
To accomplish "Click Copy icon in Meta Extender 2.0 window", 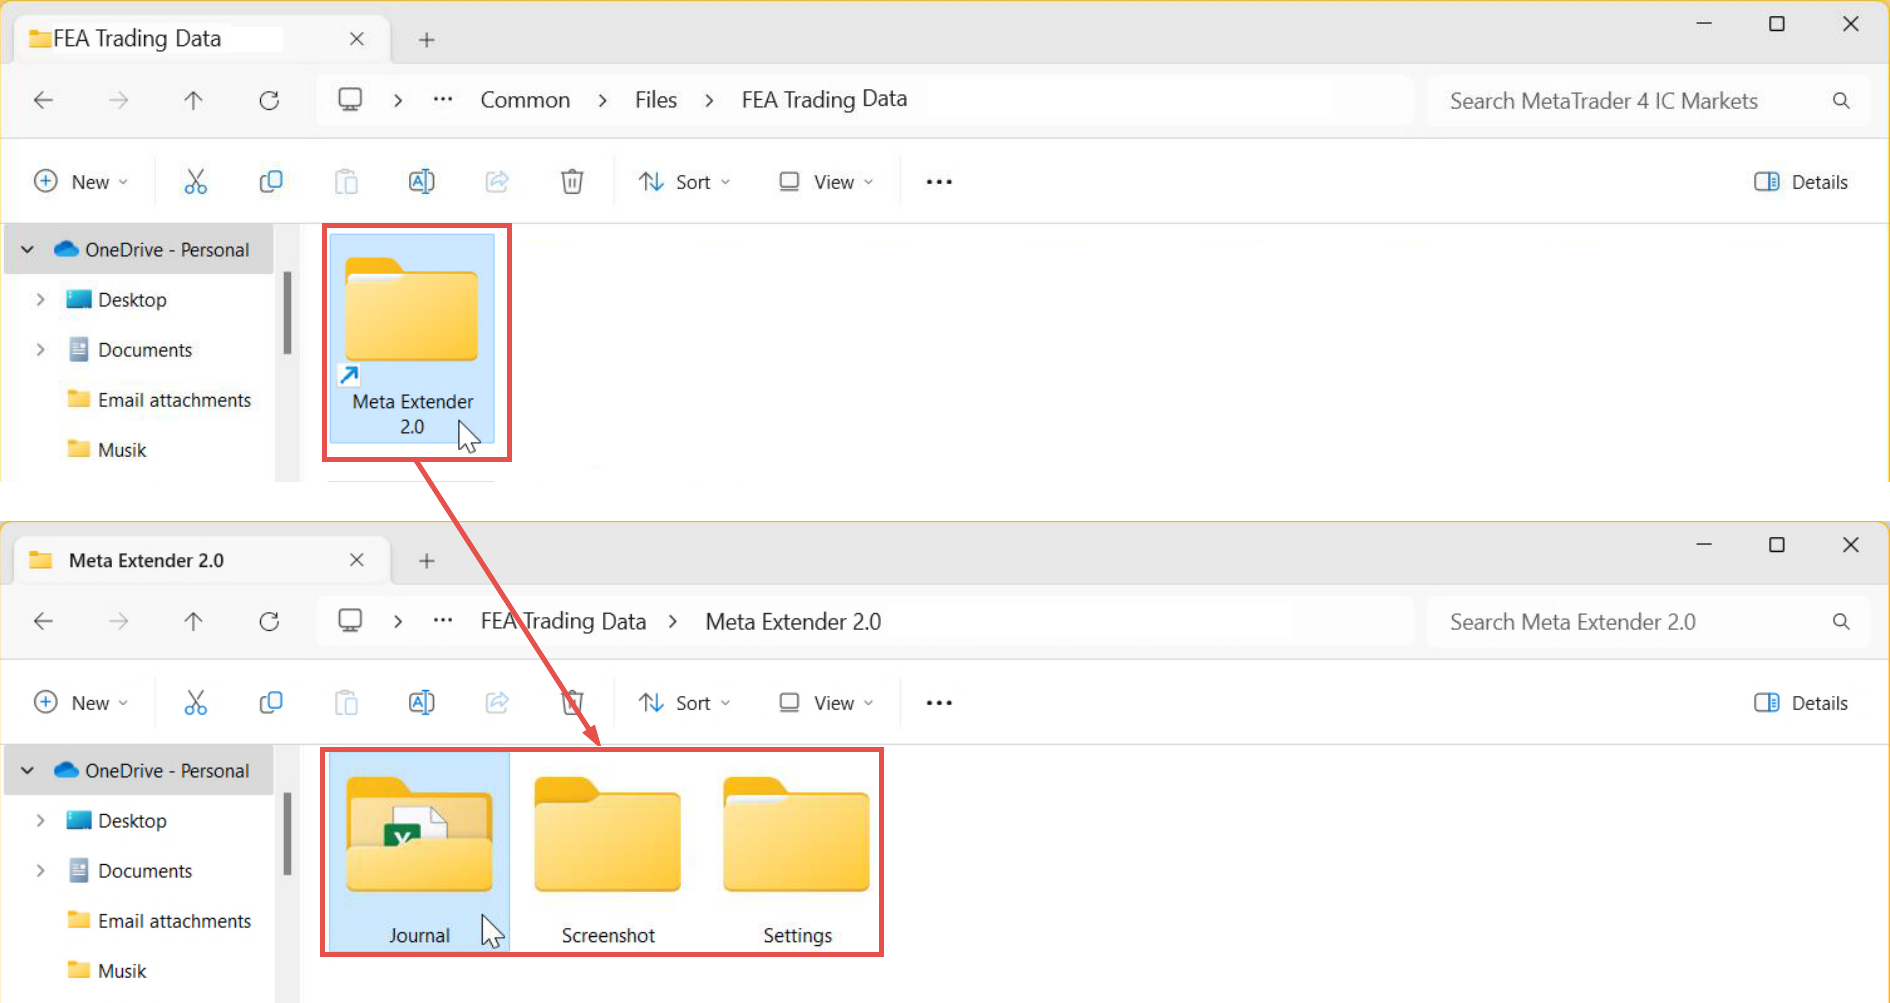I will pos(271,703).
